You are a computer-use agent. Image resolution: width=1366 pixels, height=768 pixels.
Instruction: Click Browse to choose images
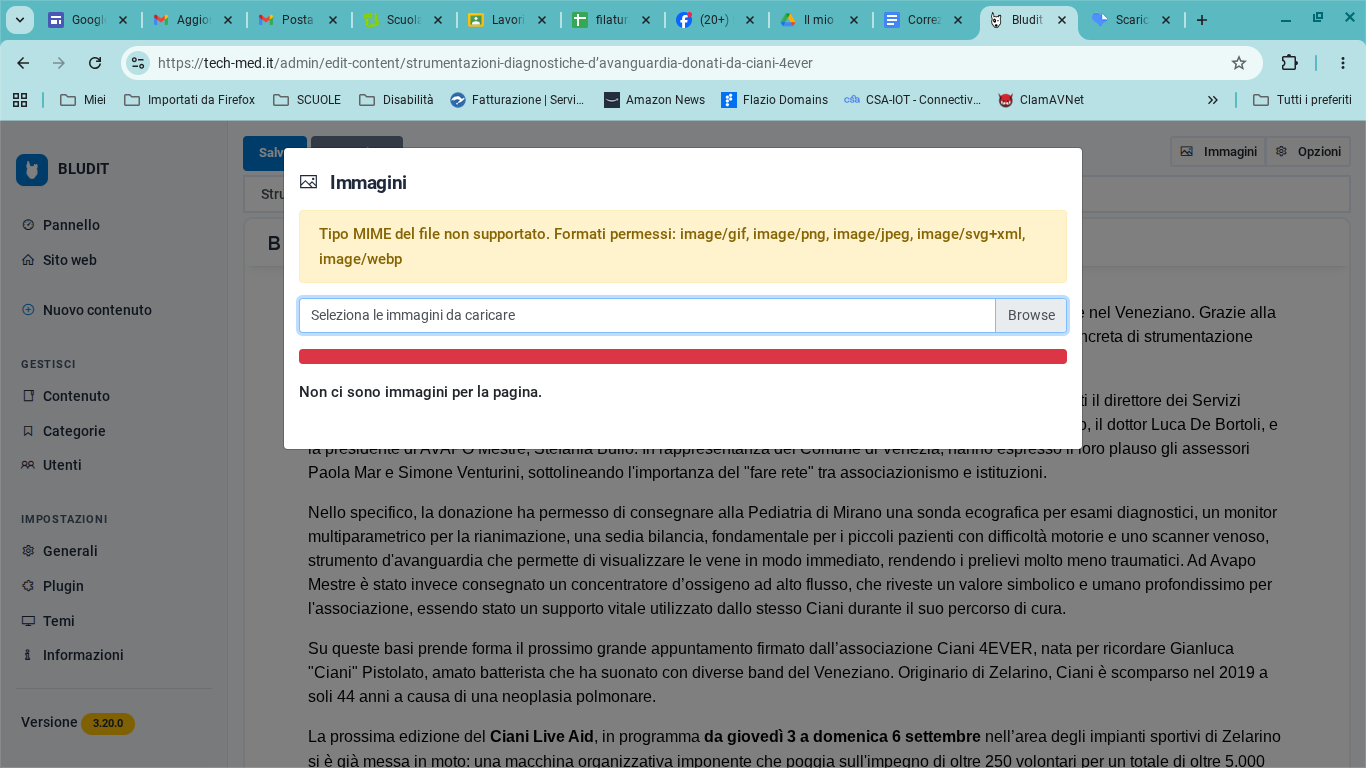(1030, 315)
